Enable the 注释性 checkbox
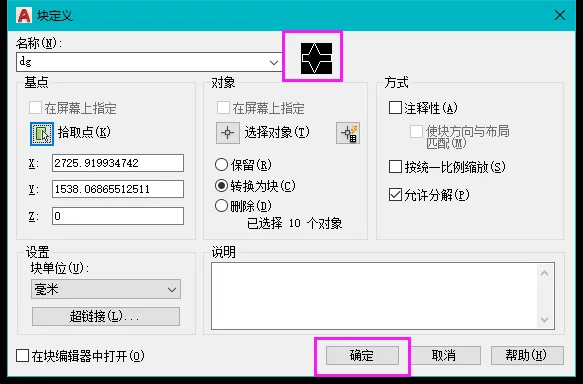Screen dimensions: 583x384 (x=395, y=108)
